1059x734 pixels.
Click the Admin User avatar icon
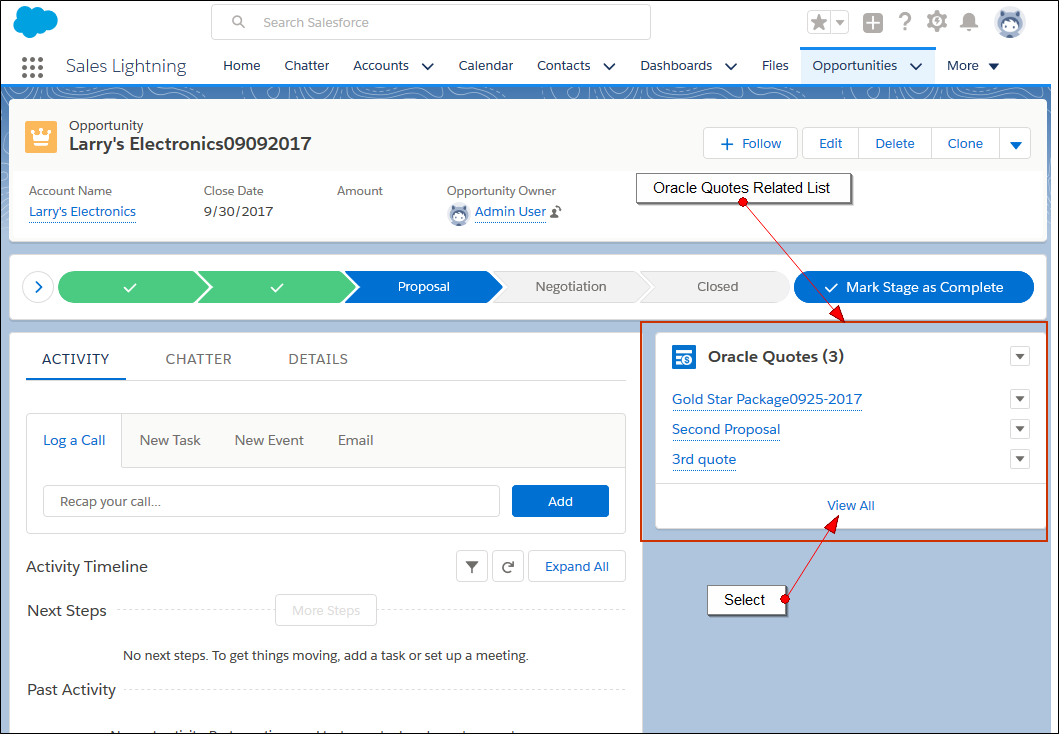[x=459, y=214]
